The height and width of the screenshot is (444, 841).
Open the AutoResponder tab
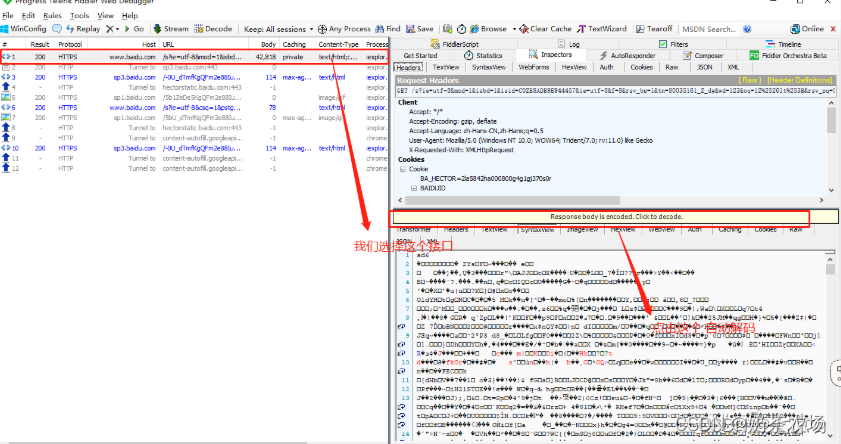pos(628,55)
